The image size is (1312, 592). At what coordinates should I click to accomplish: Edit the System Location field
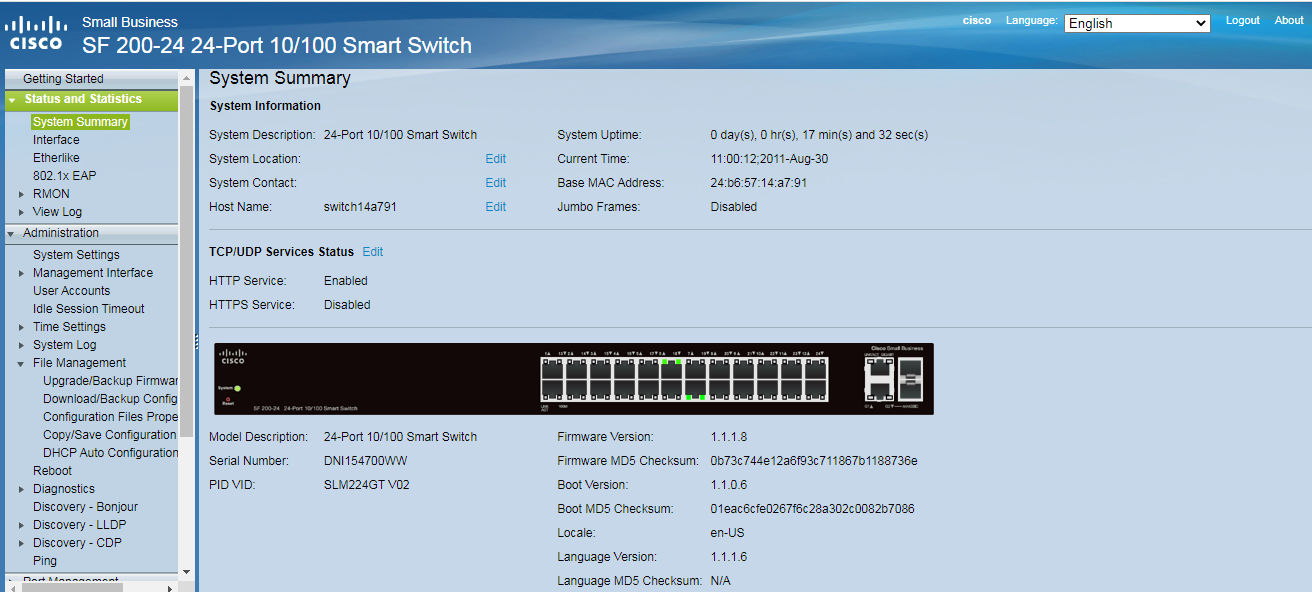pyautogui.click(x=495, y=158)
